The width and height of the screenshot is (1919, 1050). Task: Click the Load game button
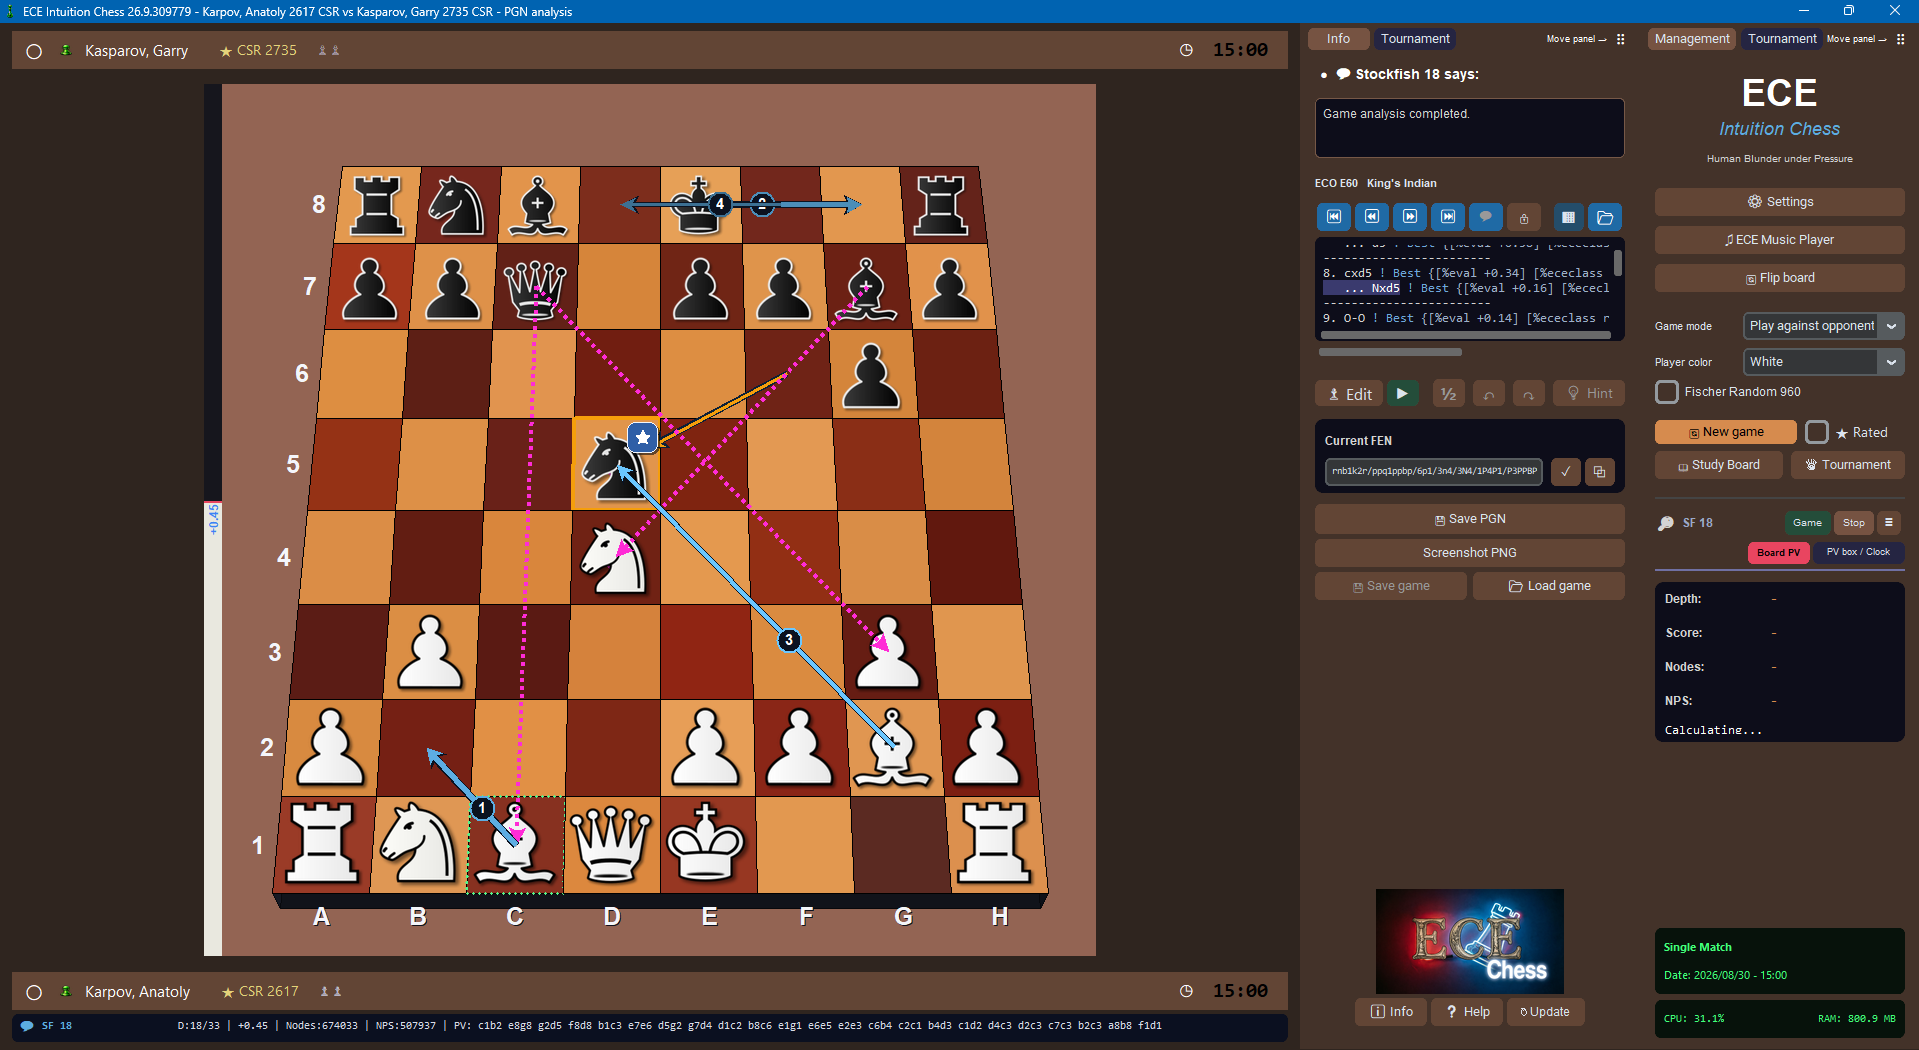[1548, 586]
